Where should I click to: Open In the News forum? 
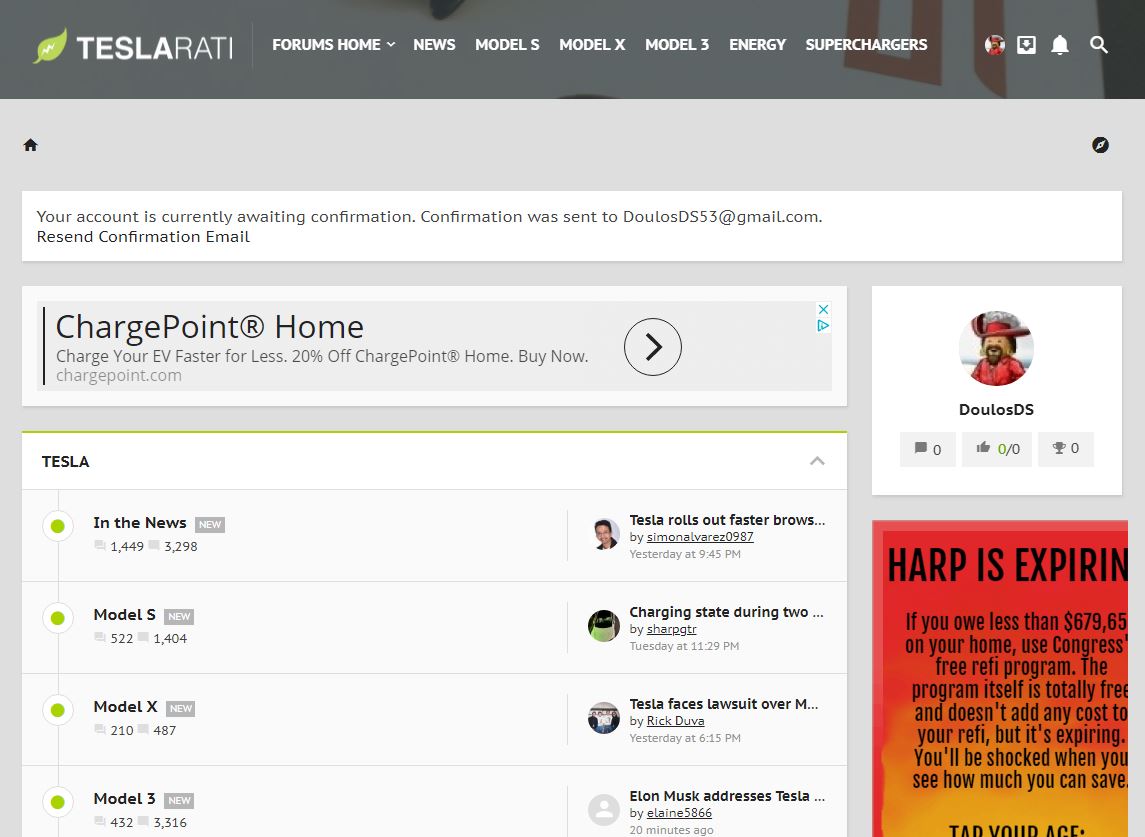[139, 523]
